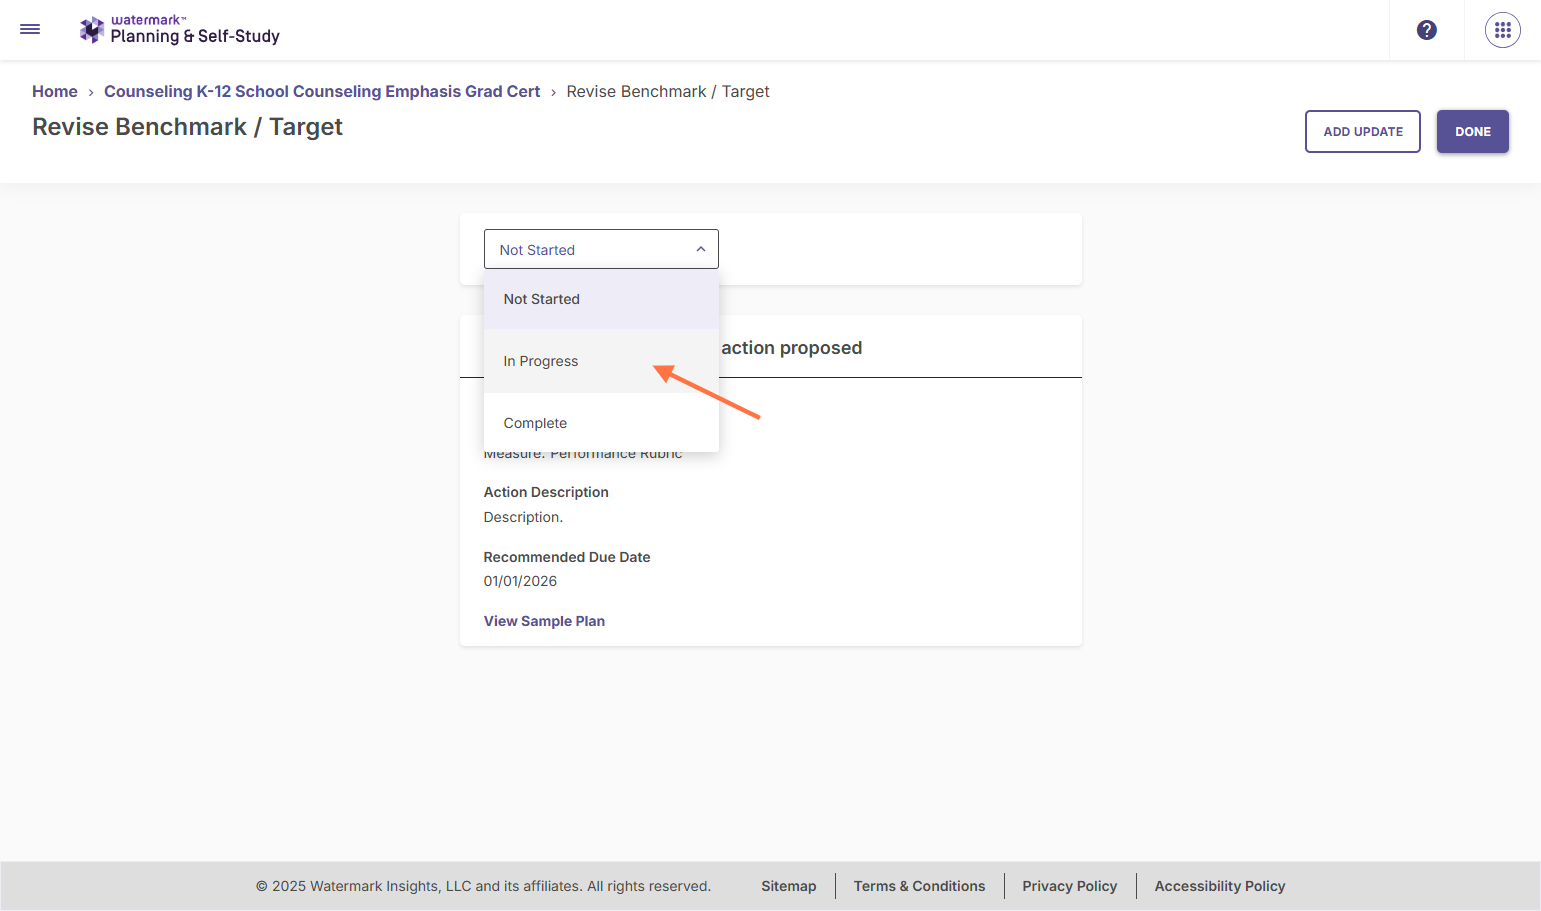Open Terms & Conditions footer link

(x=920, y=886)
